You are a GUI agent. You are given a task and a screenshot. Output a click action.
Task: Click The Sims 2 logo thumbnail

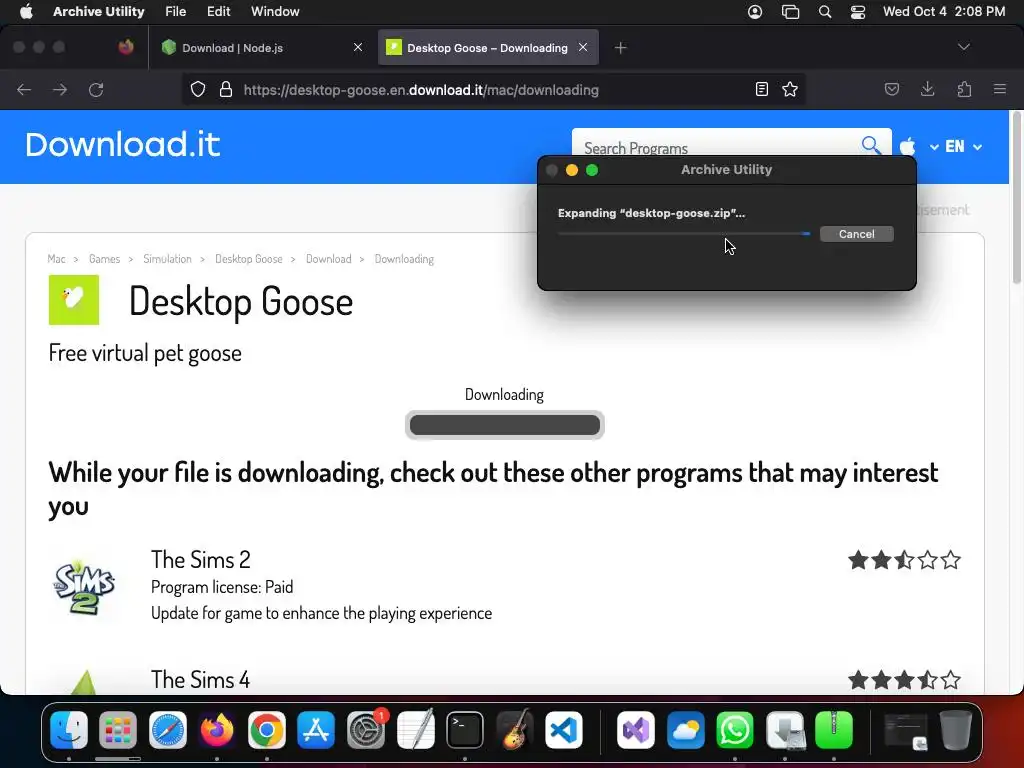(x=84, y=586)
